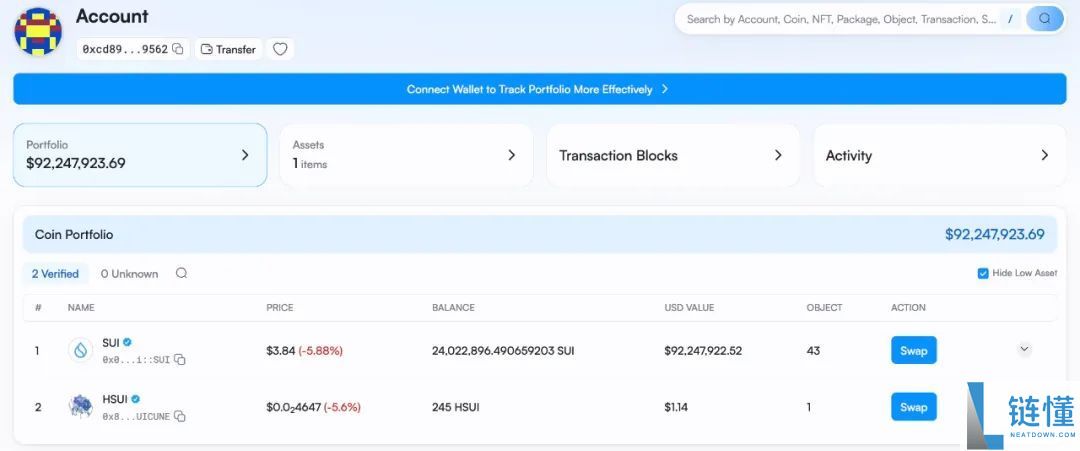
Task: Click the SUI balance 24,022,896.490659203 SUI
Action: [x=503, y=350]
